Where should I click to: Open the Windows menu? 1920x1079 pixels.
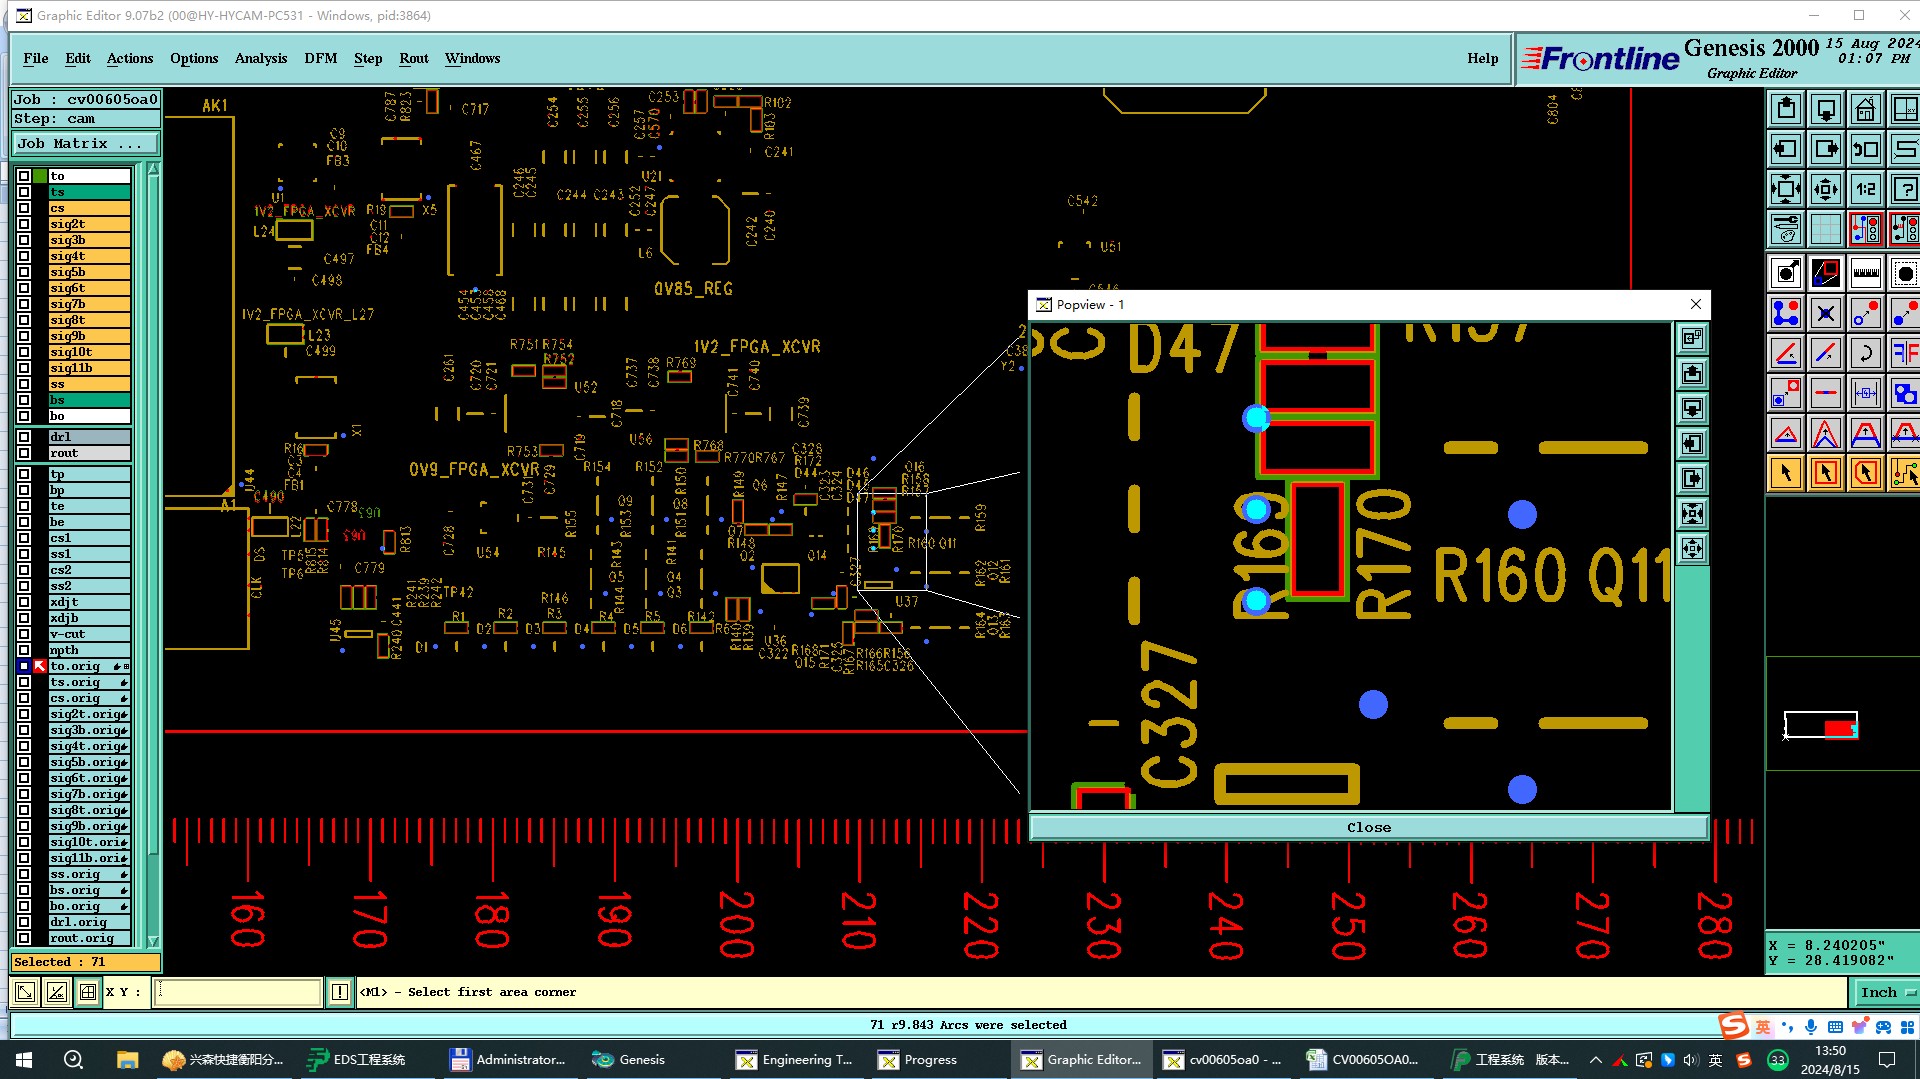tap(472, 58)
